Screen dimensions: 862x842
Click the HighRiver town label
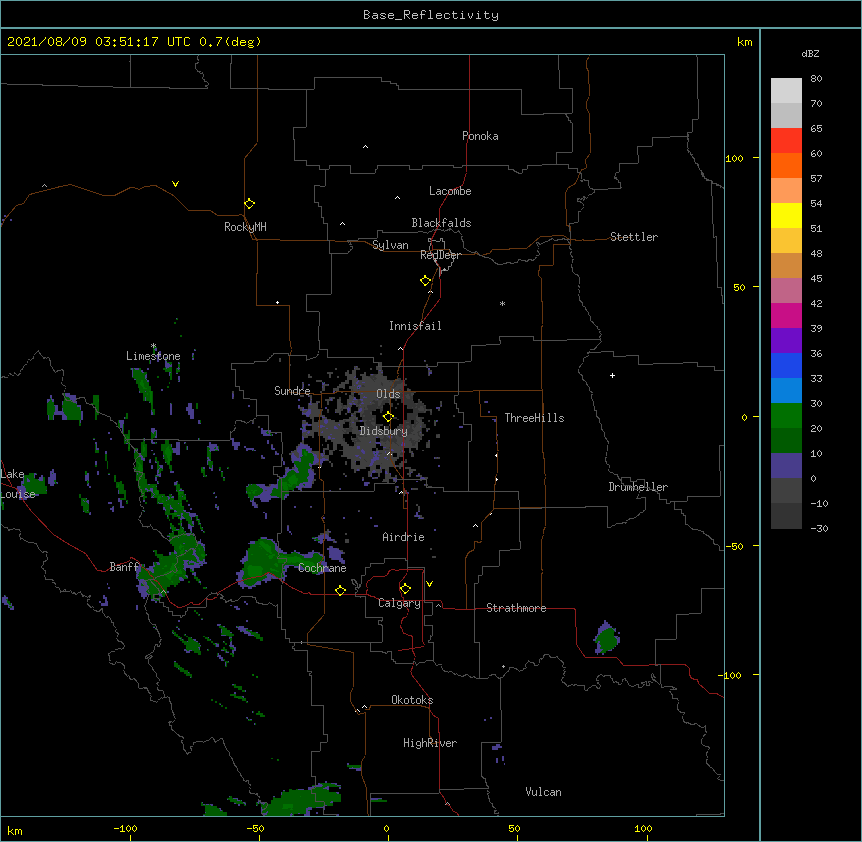(430, 743)
